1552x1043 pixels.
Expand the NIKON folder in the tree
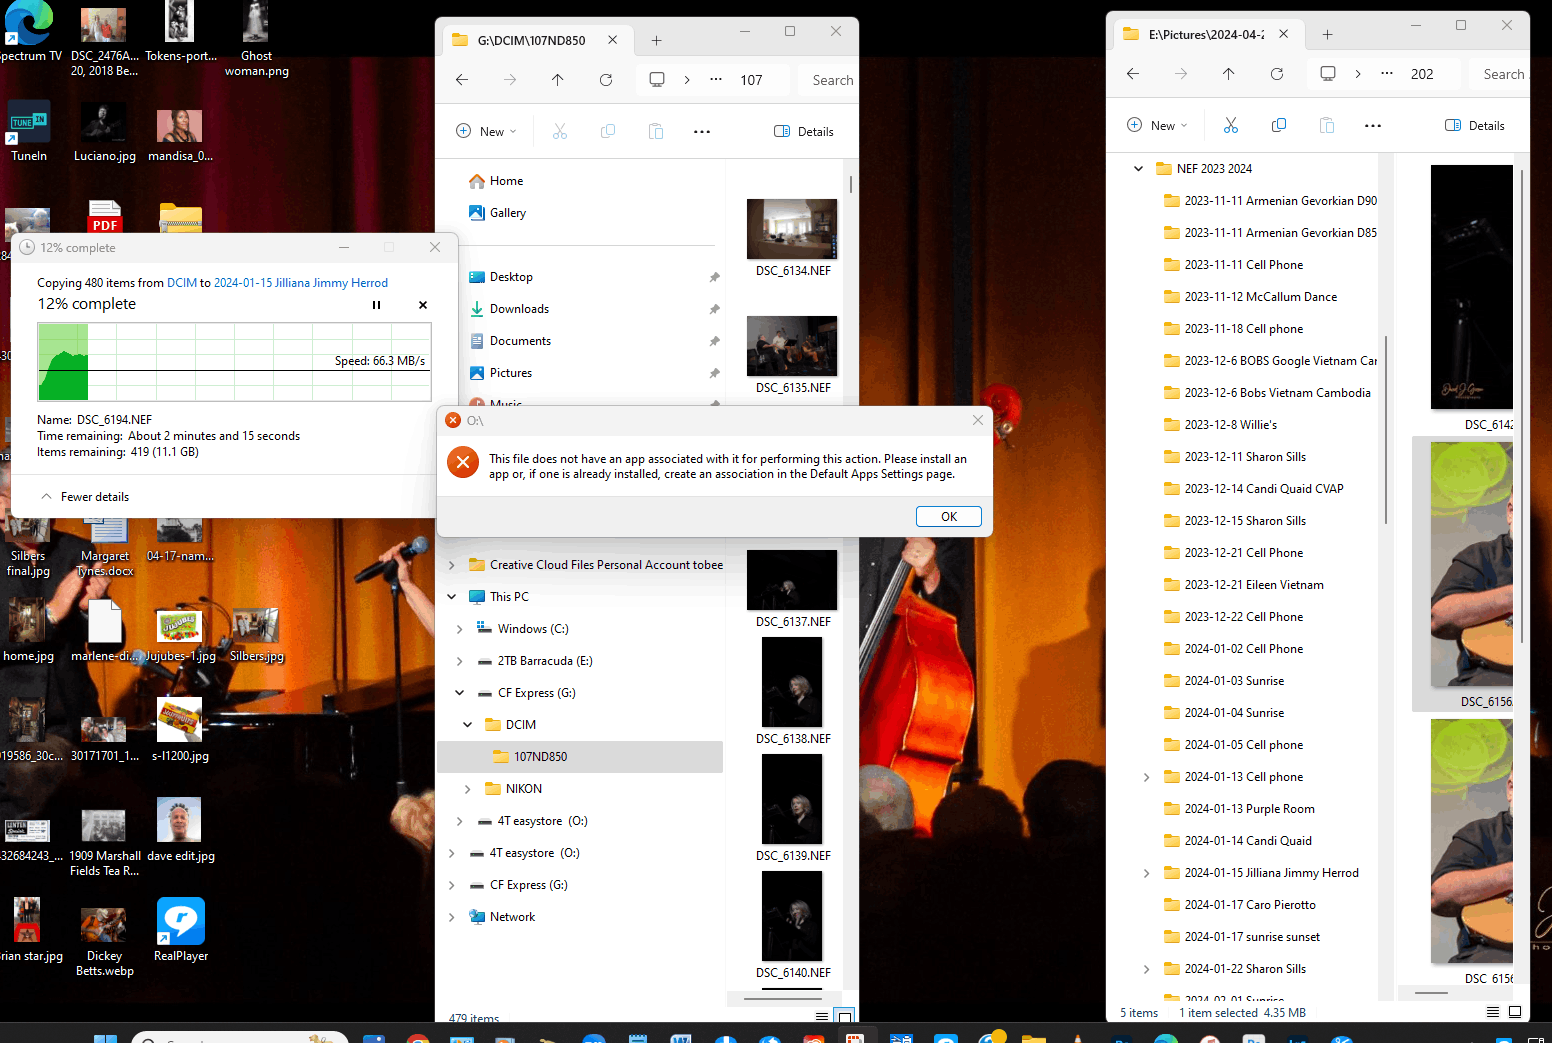coord(467,789)
